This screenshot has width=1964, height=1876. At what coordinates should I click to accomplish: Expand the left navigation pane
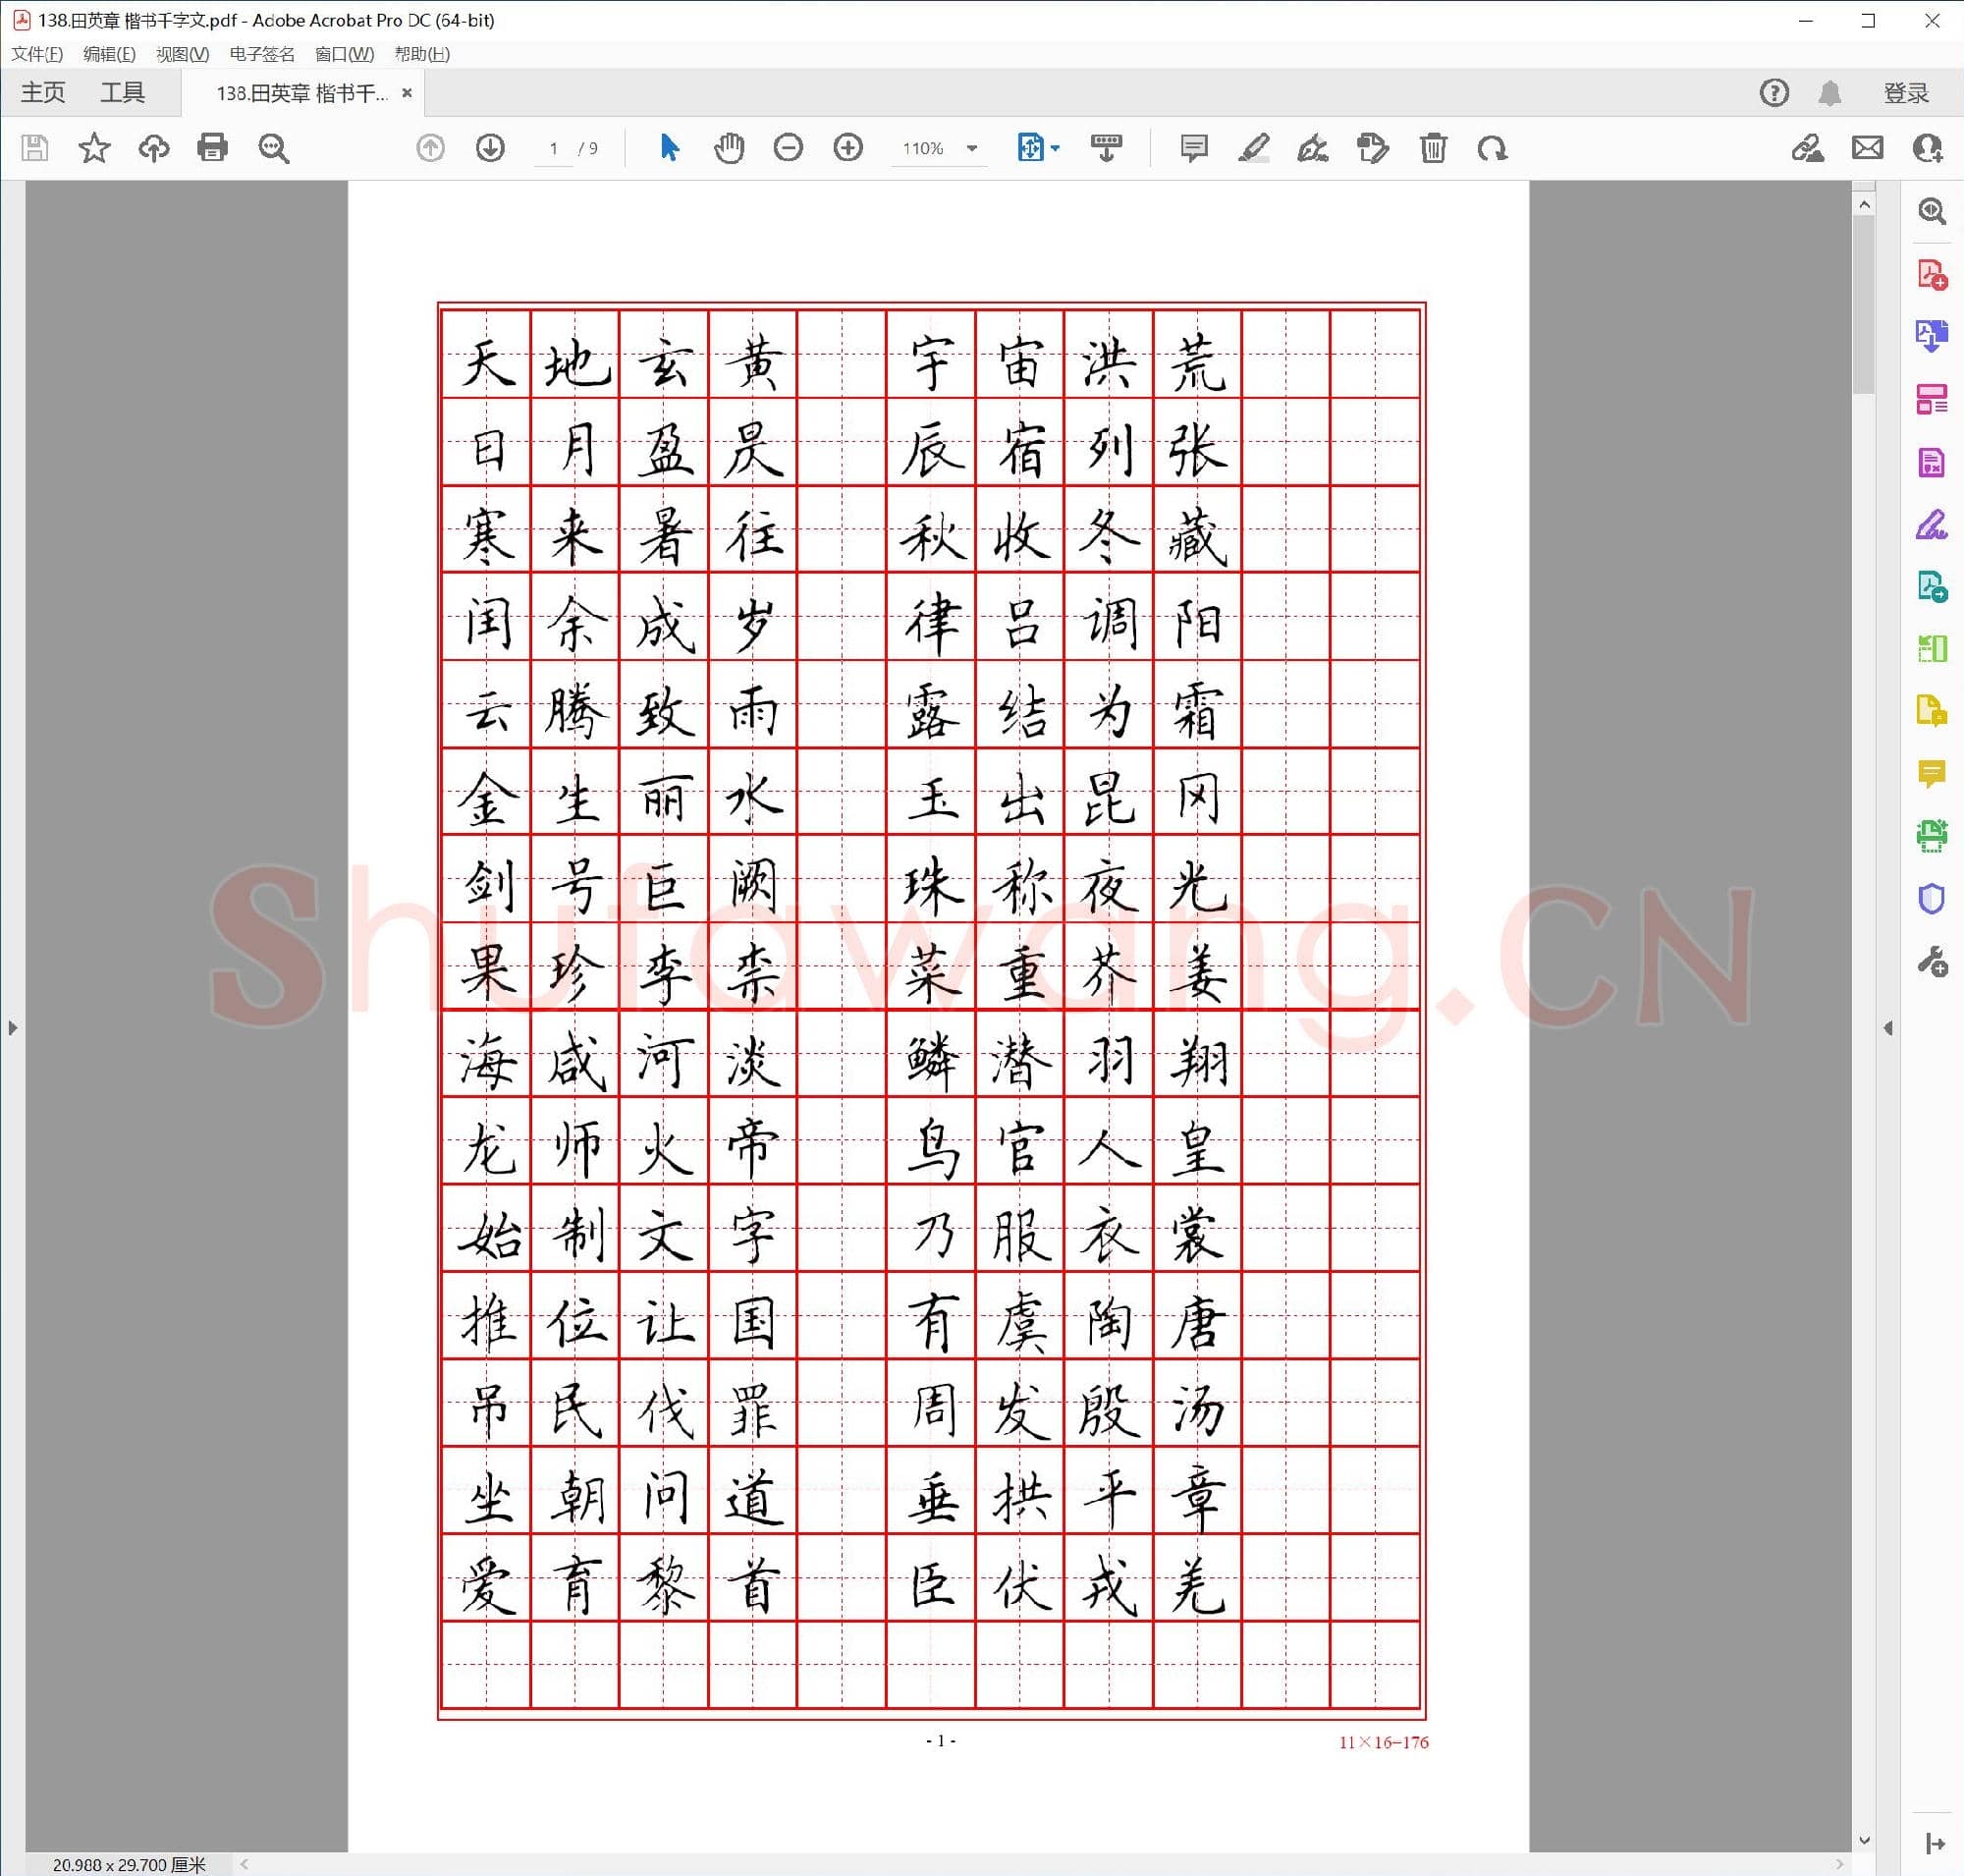tap(12, 1028)
